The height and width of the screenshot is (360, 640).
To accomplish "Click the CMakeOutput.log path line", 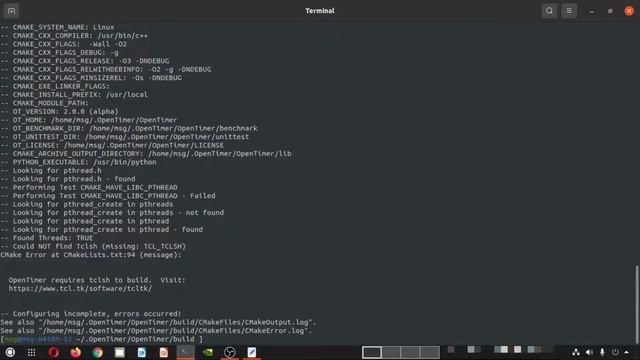I will pyautogui.click(x=158, y=322).
